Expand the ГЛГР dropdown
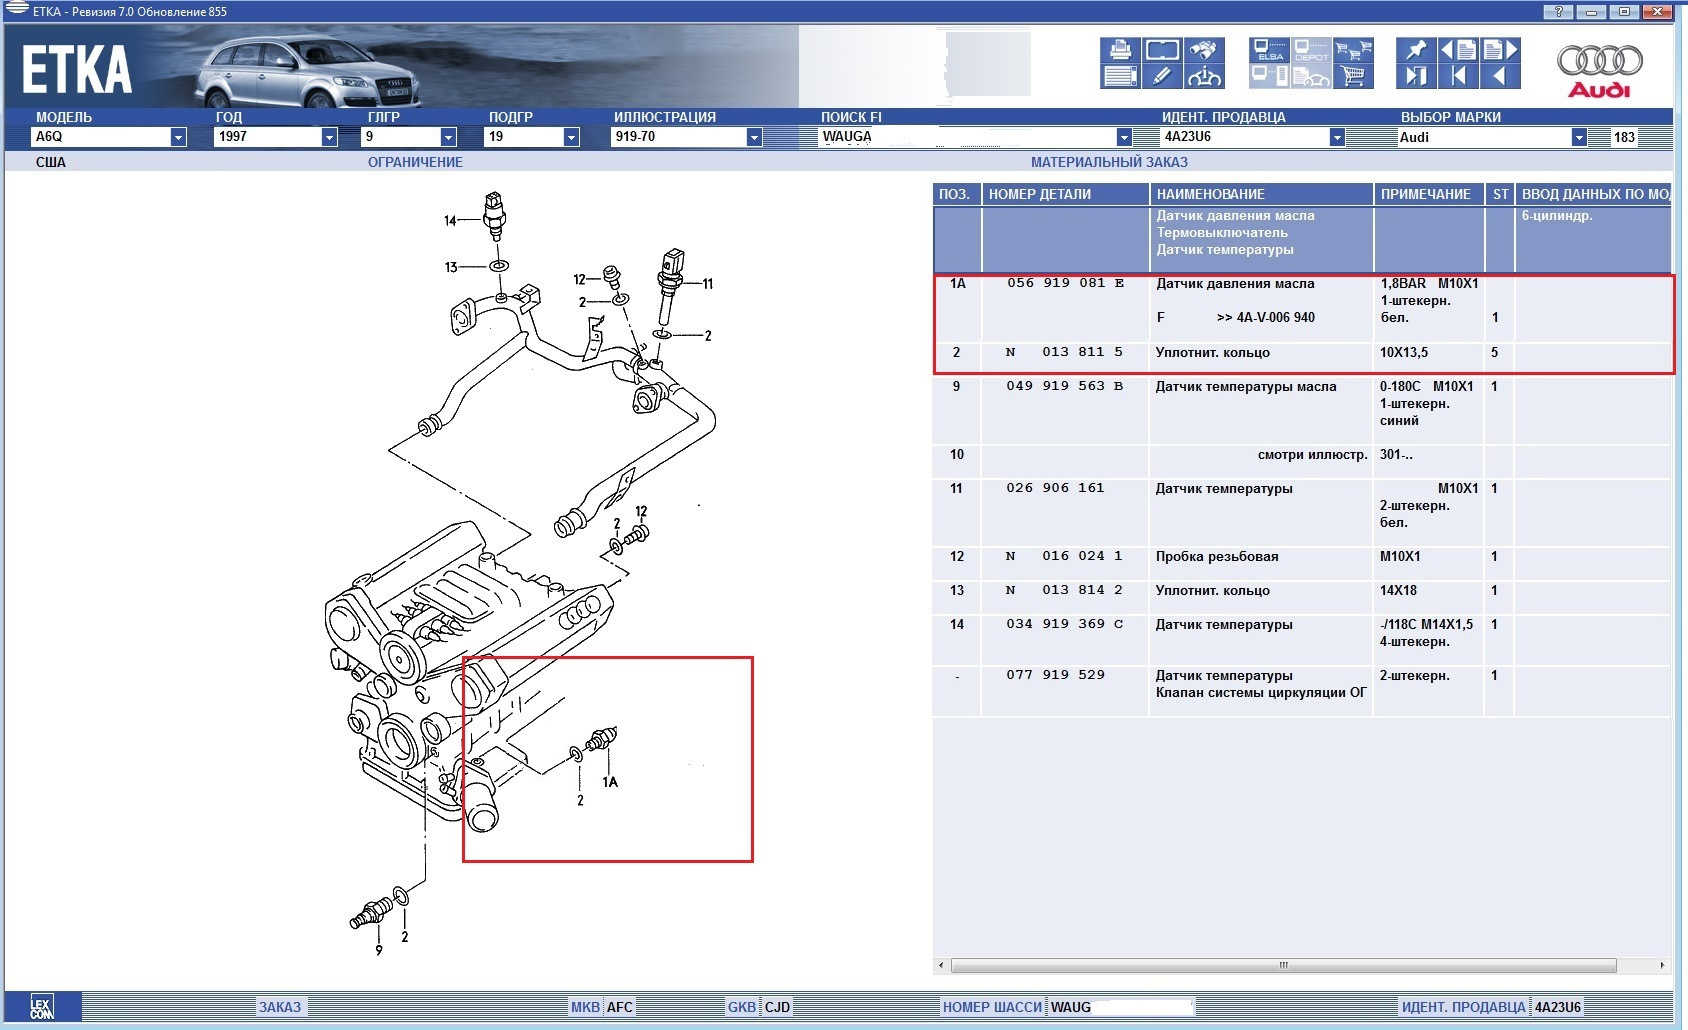This screenshot has height=1030, width=1688. [x=448, y=137]
